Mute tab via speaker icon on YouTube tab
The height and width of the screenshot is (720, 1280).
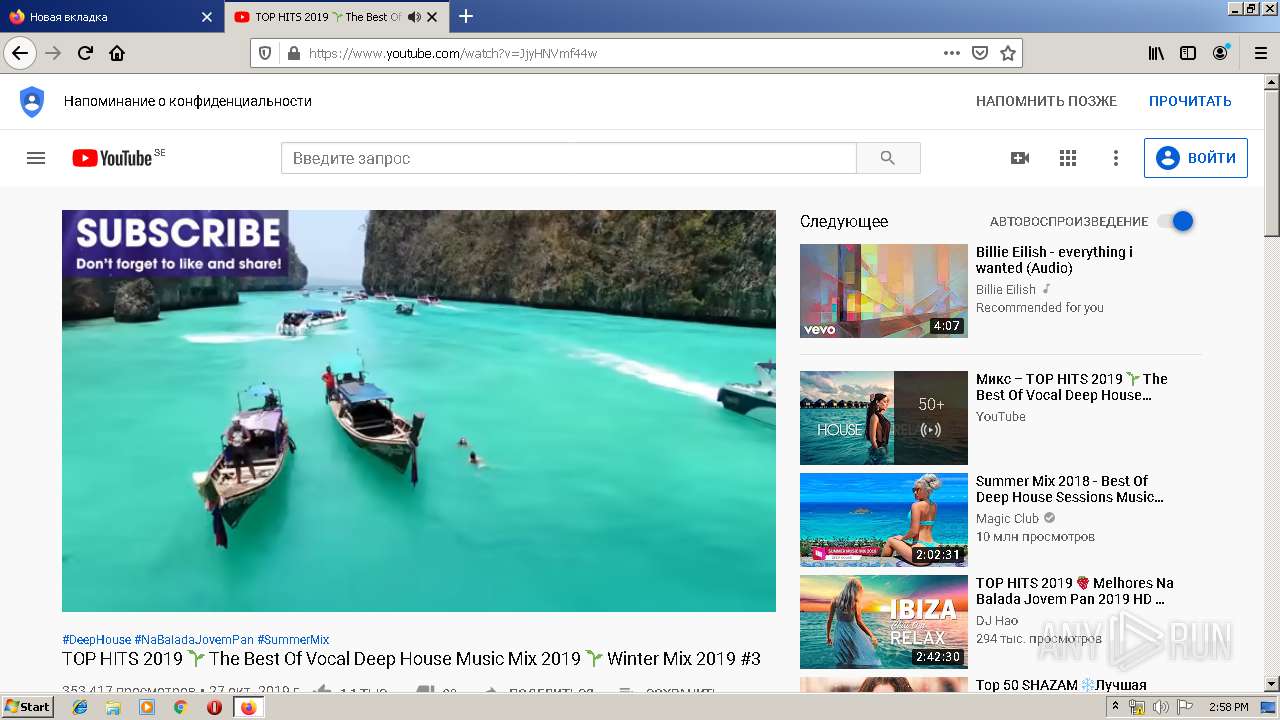tap(414, 17)
